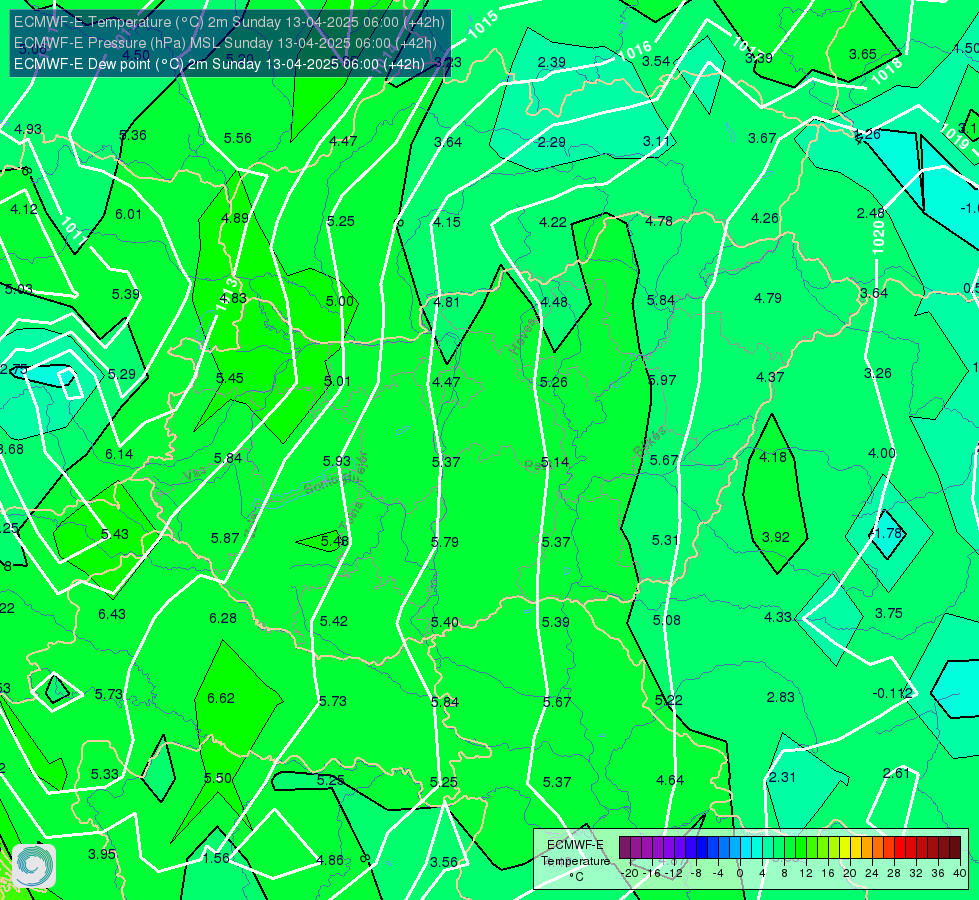Click the yellow swatch at 20 in legend
979x900 pixels.
[x=845, y=848]
